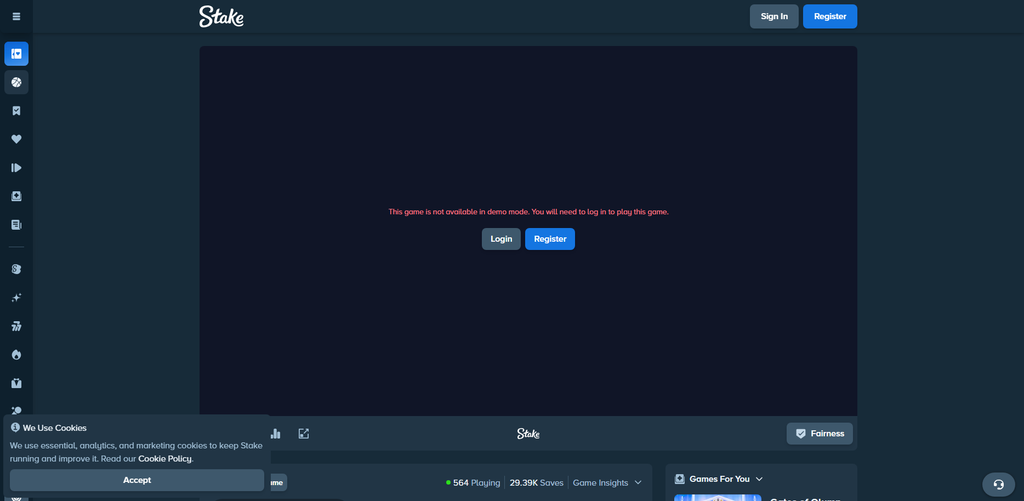Open the sparkle icon in sidebar

coord(16,298)
